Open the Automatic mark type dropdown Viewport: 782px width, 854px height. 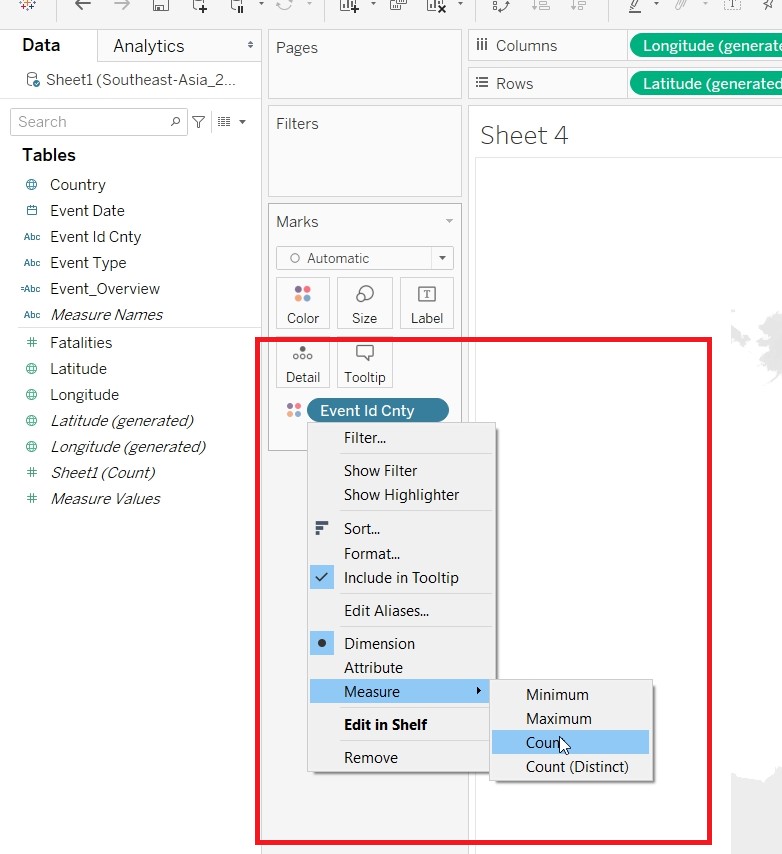[365, 258]
